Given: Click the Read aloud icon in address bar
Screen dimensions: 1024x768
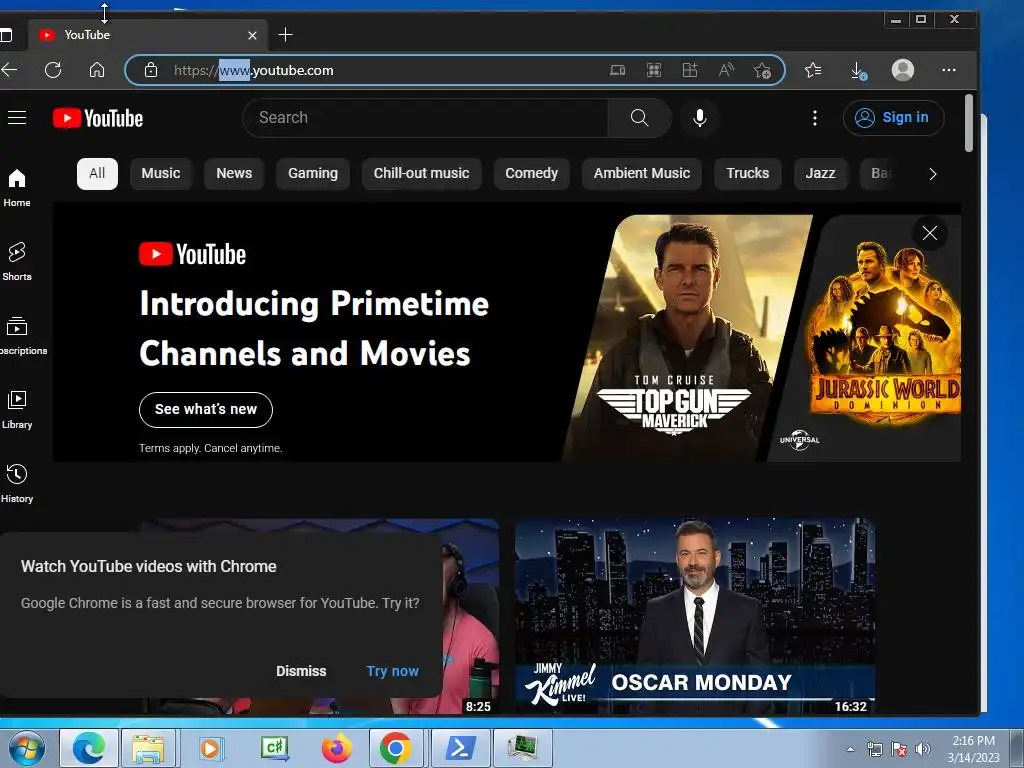Looking at the screenshot, I should [726, 70].
